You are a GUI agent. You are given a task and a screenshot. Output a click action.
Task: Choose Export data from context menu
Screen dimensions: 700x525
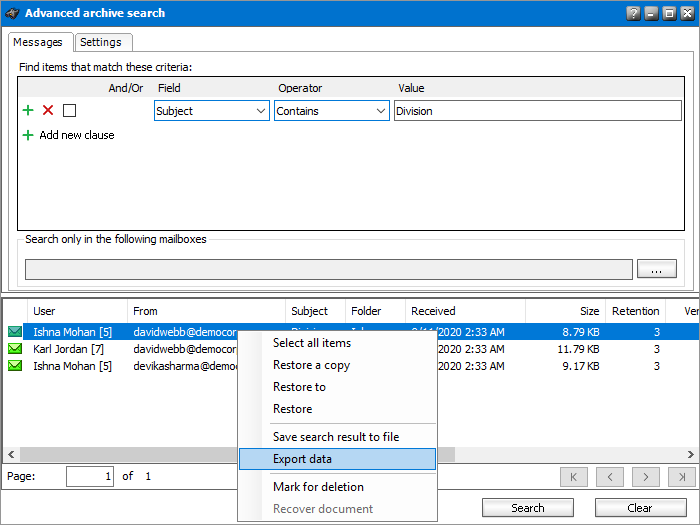tap(303, 459)
